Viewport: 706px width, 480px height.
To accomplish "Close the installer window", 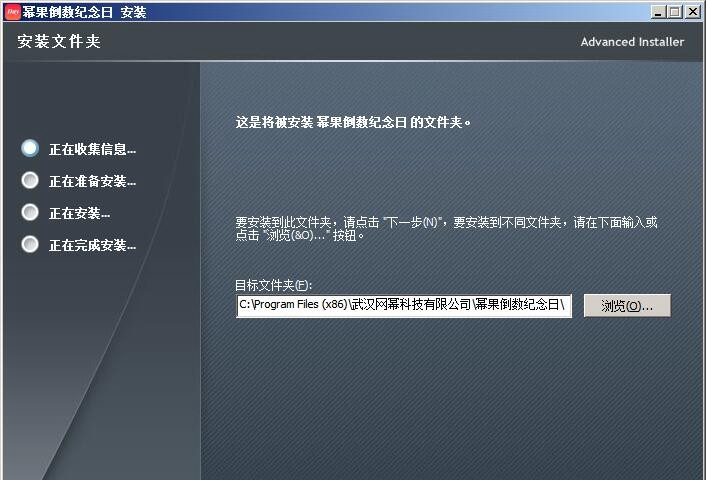I will 692,12.
